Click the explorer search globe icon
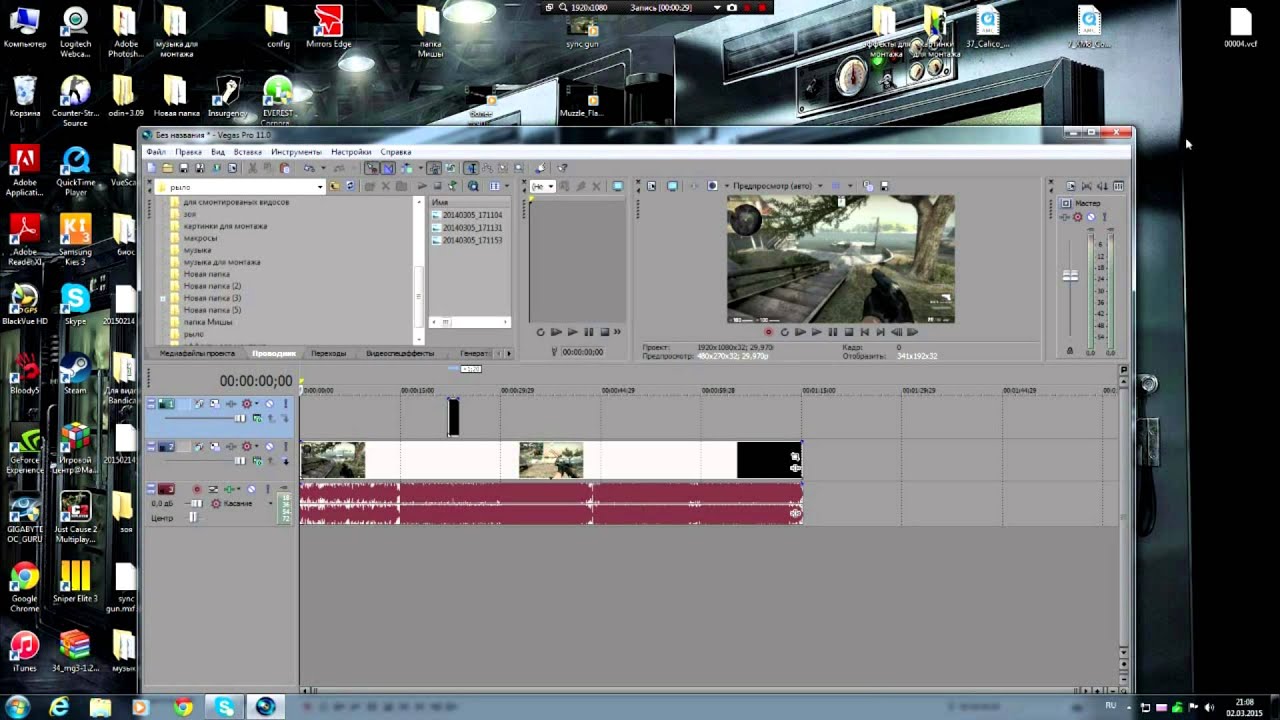 [x=473, y=186]
